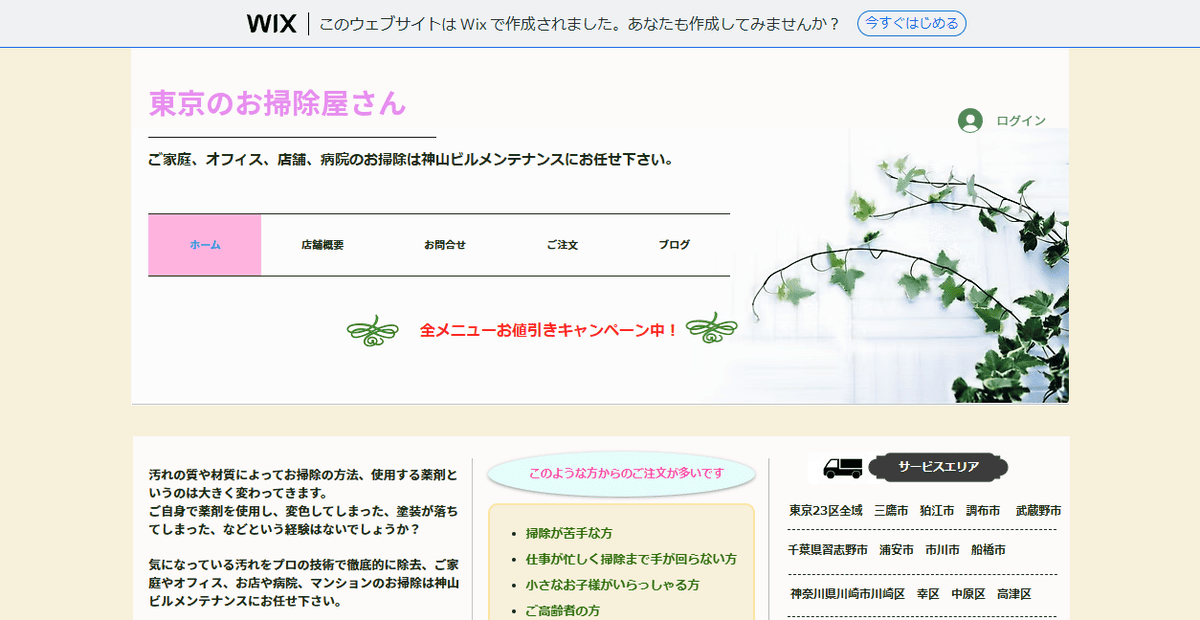This screenshot has width=1200, height=620.
Task: Click the user avatar login icon
Action: 970,121
